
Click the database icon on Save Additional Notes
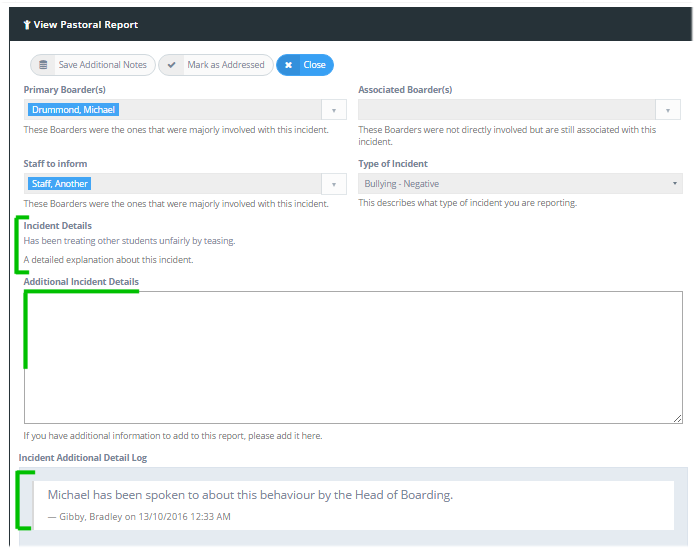[43, 65]
